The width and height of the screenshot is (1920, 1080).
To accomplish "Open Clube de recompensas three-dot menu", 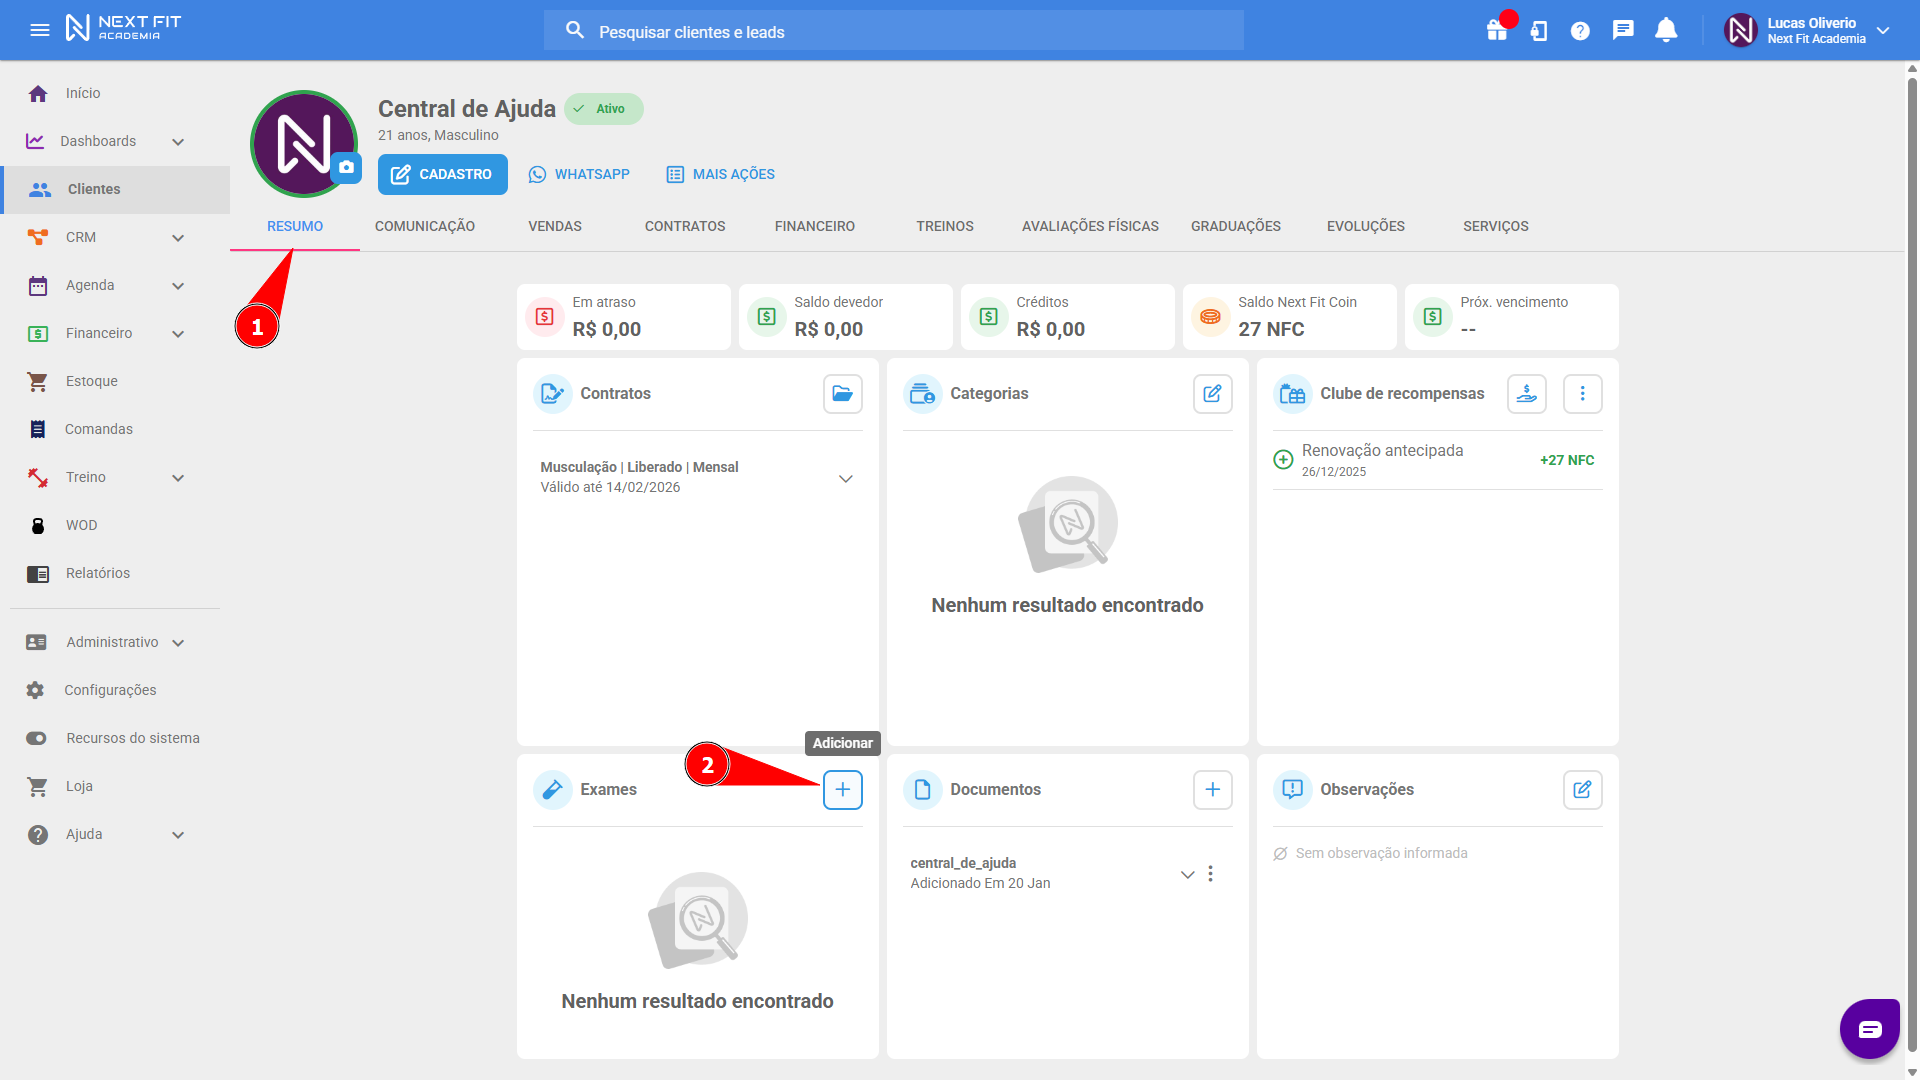I will pyautogui.click(x=1582, y=394).
